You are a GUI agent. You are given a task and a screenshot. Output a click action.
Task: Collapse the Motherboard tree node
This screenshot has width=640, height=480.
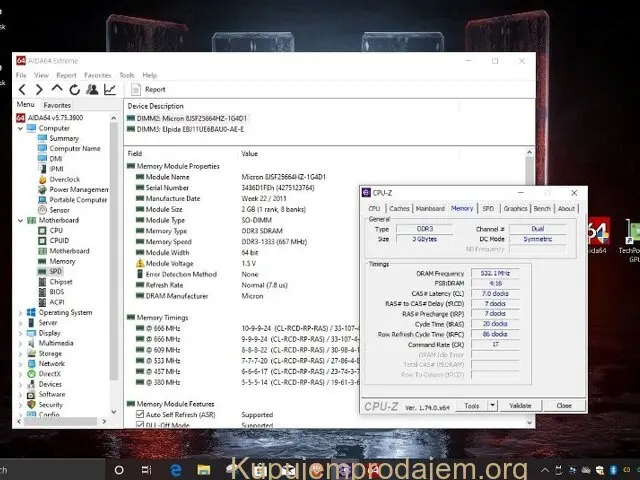[x=20, y=220]
